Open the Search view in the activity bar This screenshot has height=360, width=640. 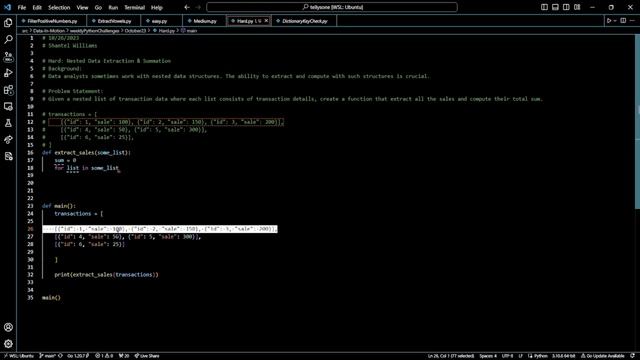(x=8, y=39)
